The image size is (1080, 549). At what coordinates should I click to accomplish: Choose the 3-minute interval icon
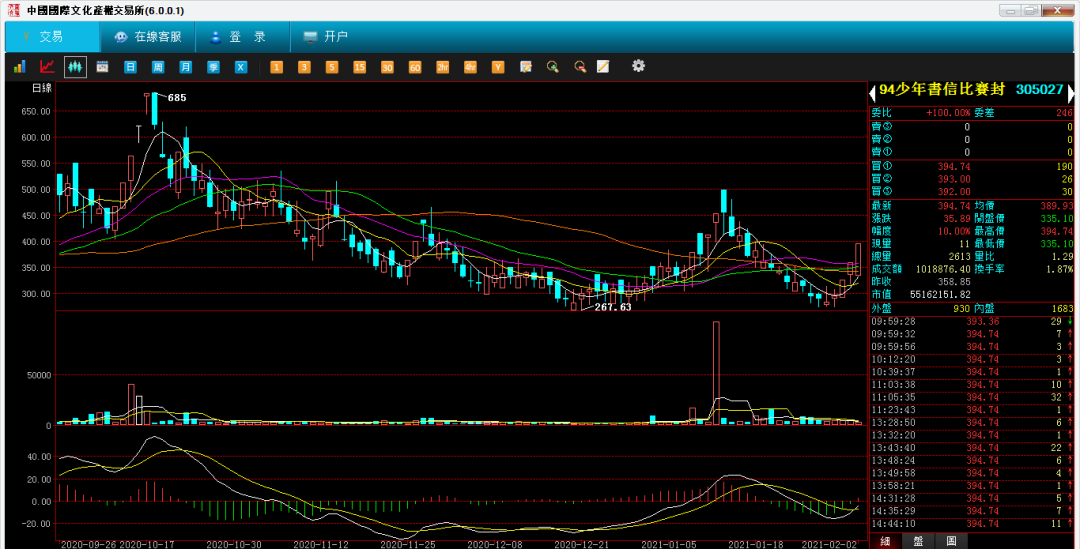point(304,67)
